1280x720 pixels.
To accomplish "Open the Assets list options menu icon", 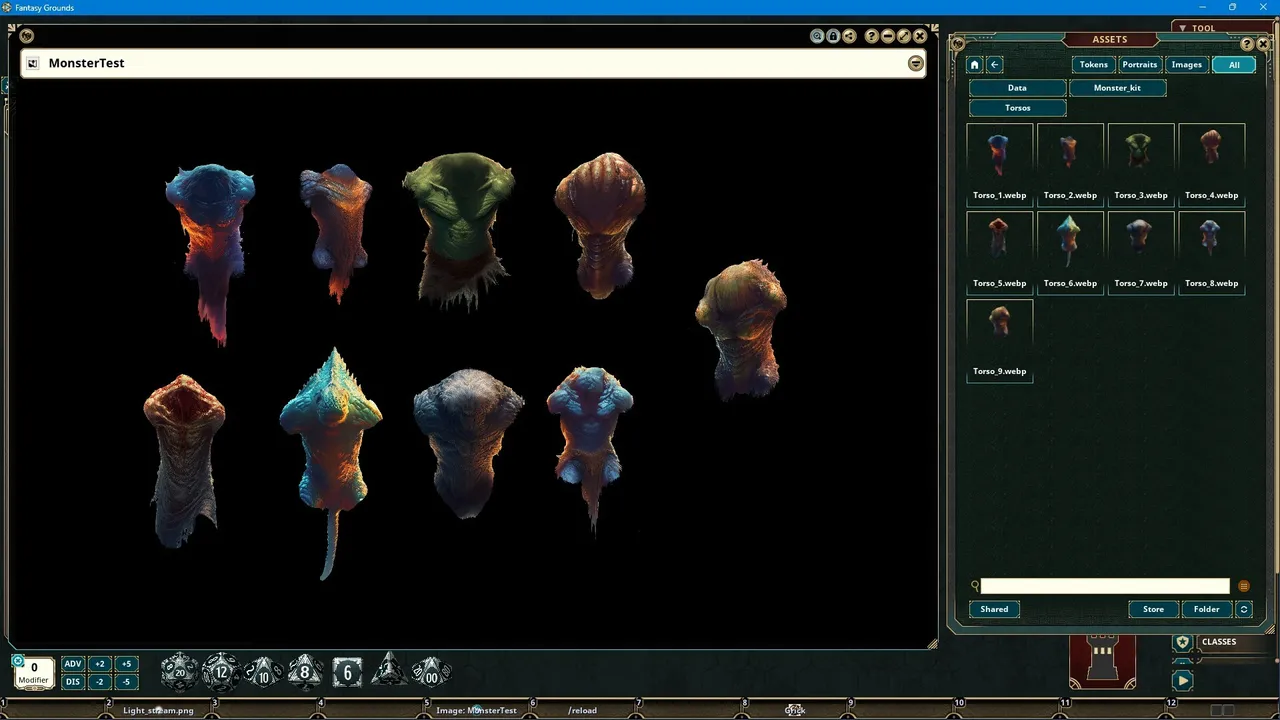I will tap(1244, 586).
